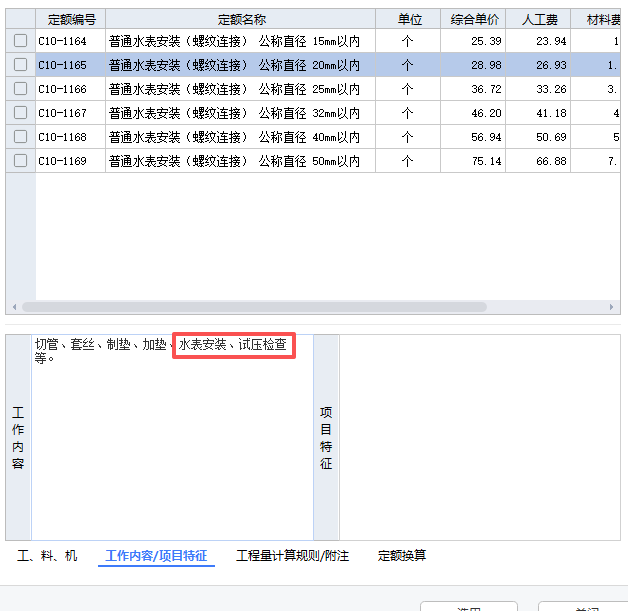Viewport: 628px width, 611px height.
Task: Enable the checkbox next to C10-1166
Action: [20, 89]
